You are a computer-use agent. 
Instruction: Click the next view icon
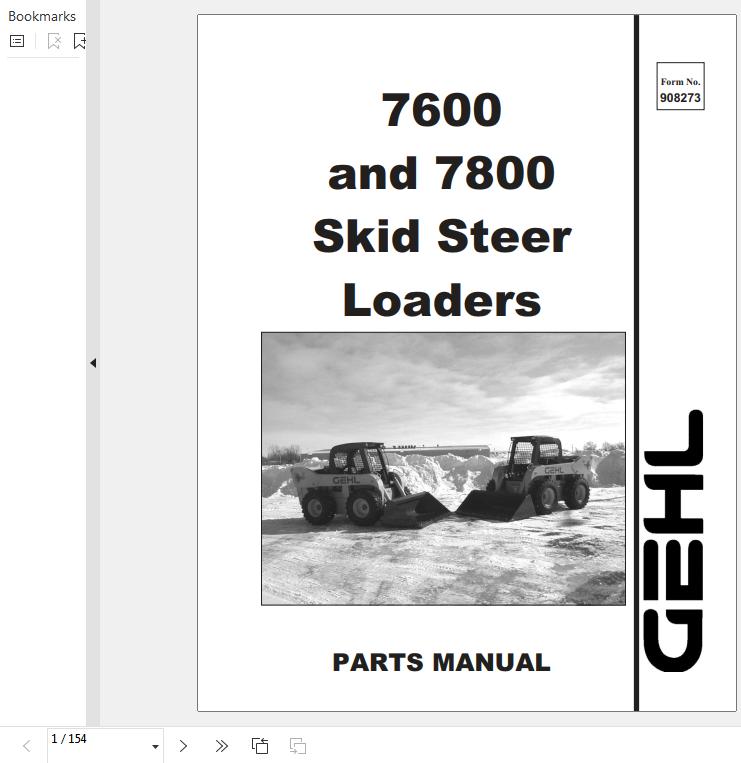pos(298,746)
